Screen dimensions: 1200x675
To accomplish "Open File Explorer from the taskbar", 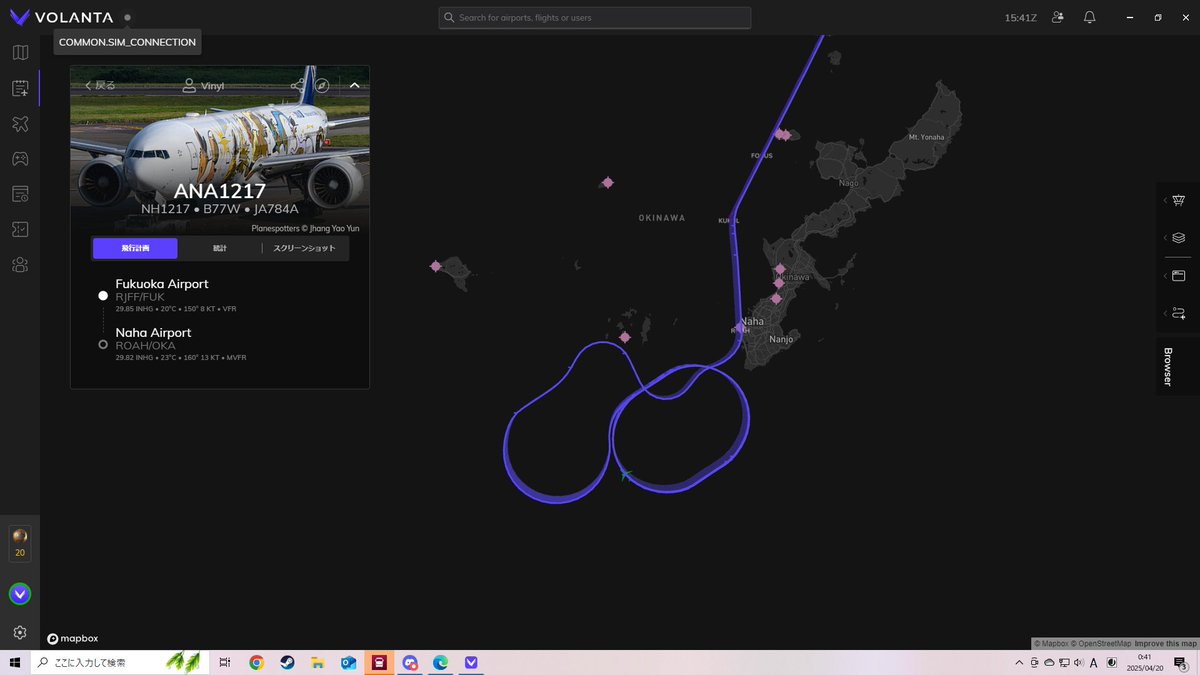I will 317,662.
